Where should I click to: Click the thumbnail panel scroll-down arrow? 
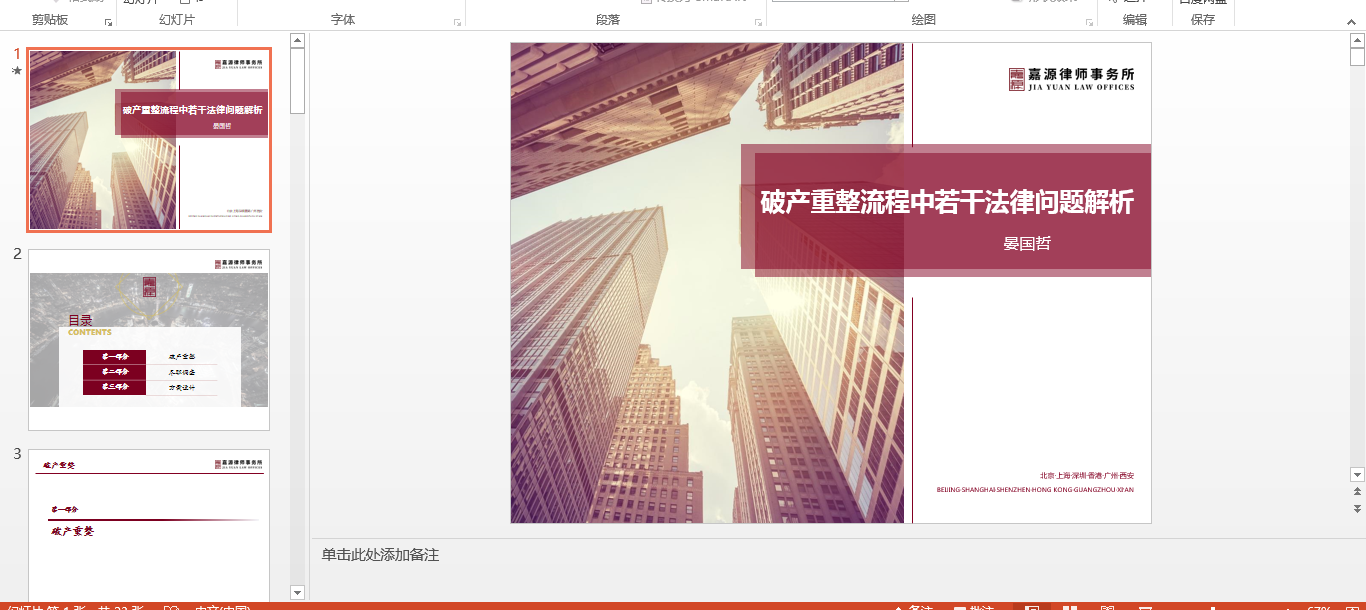coord(297,592)
